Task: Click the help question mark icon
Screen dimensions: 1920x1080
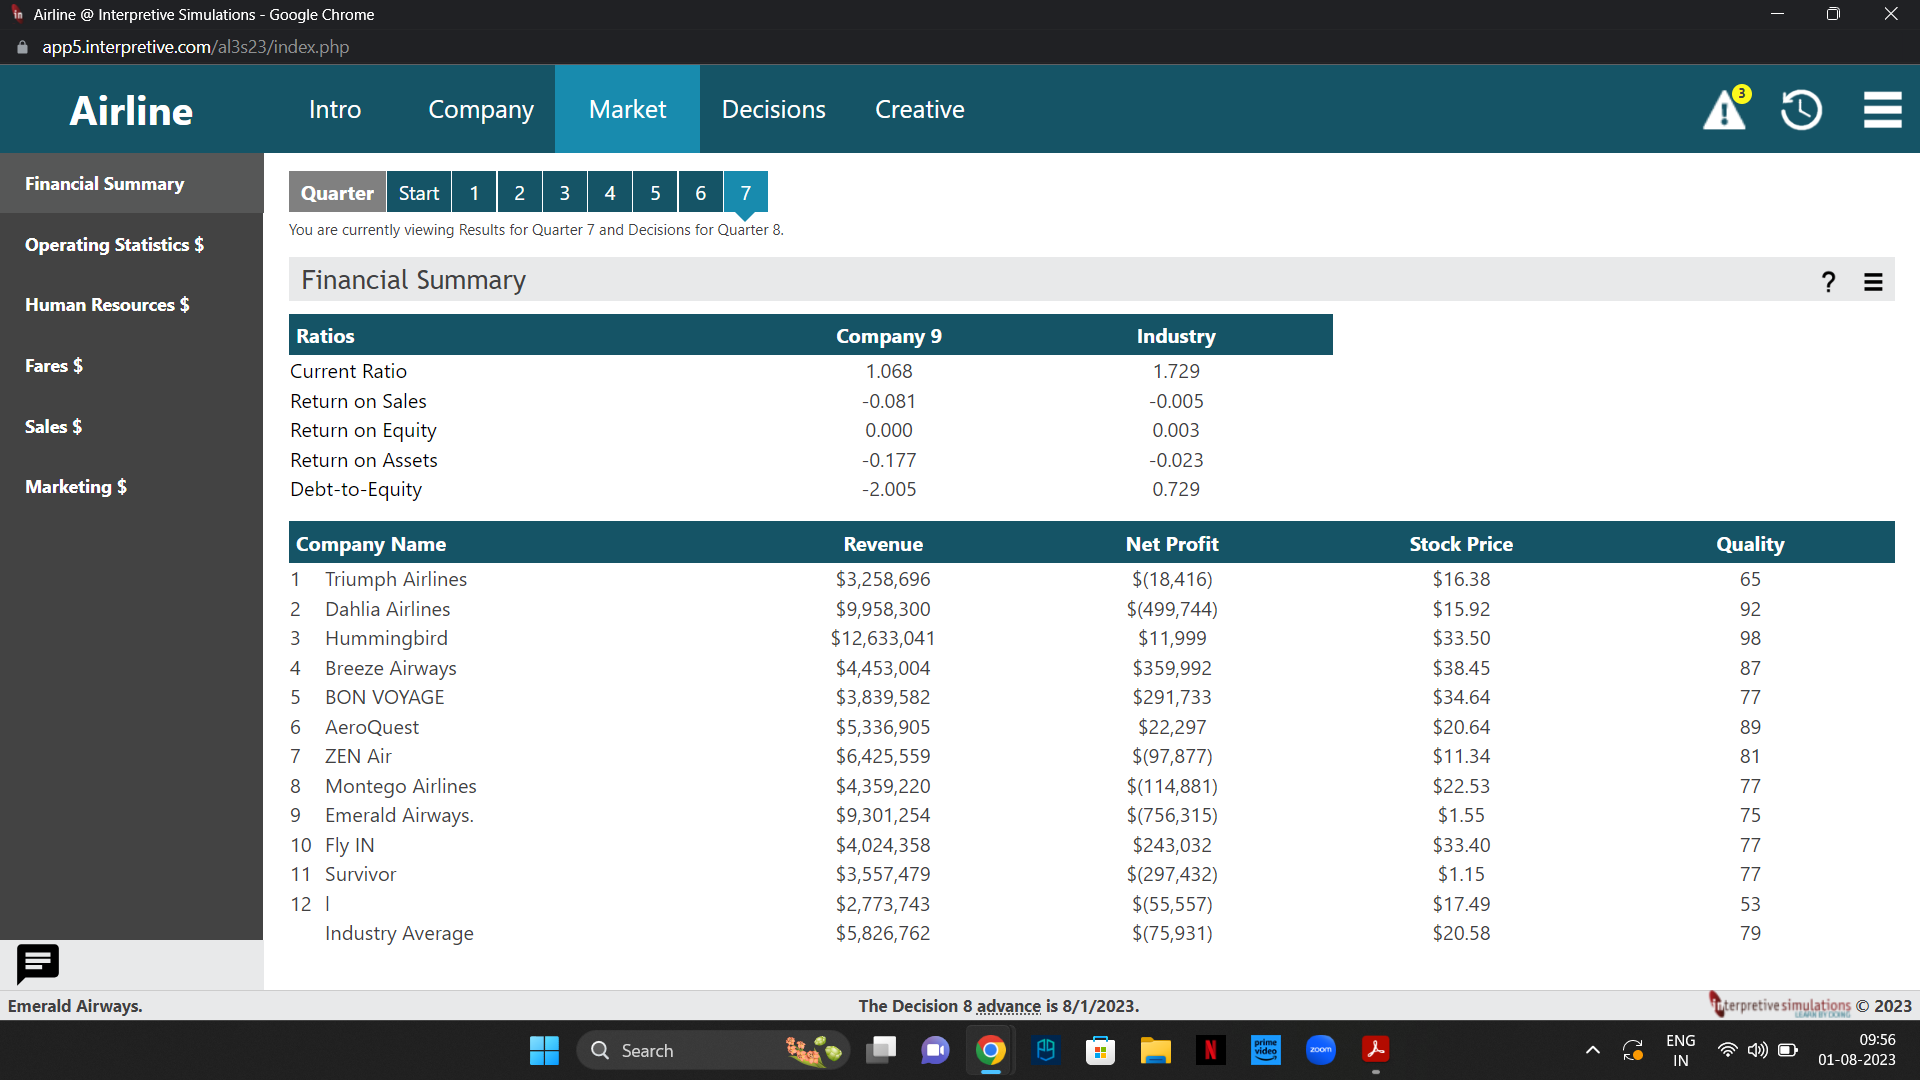Action: click(1828, 282)
